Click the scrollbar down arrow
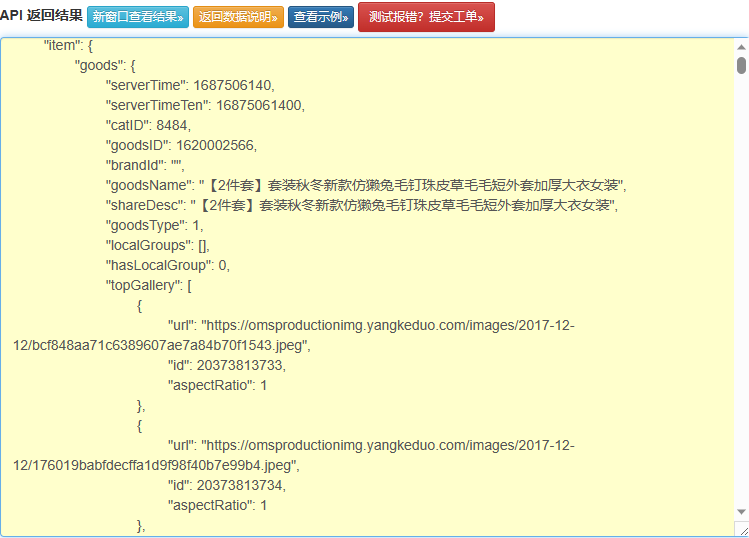 (x=741, y=512)
